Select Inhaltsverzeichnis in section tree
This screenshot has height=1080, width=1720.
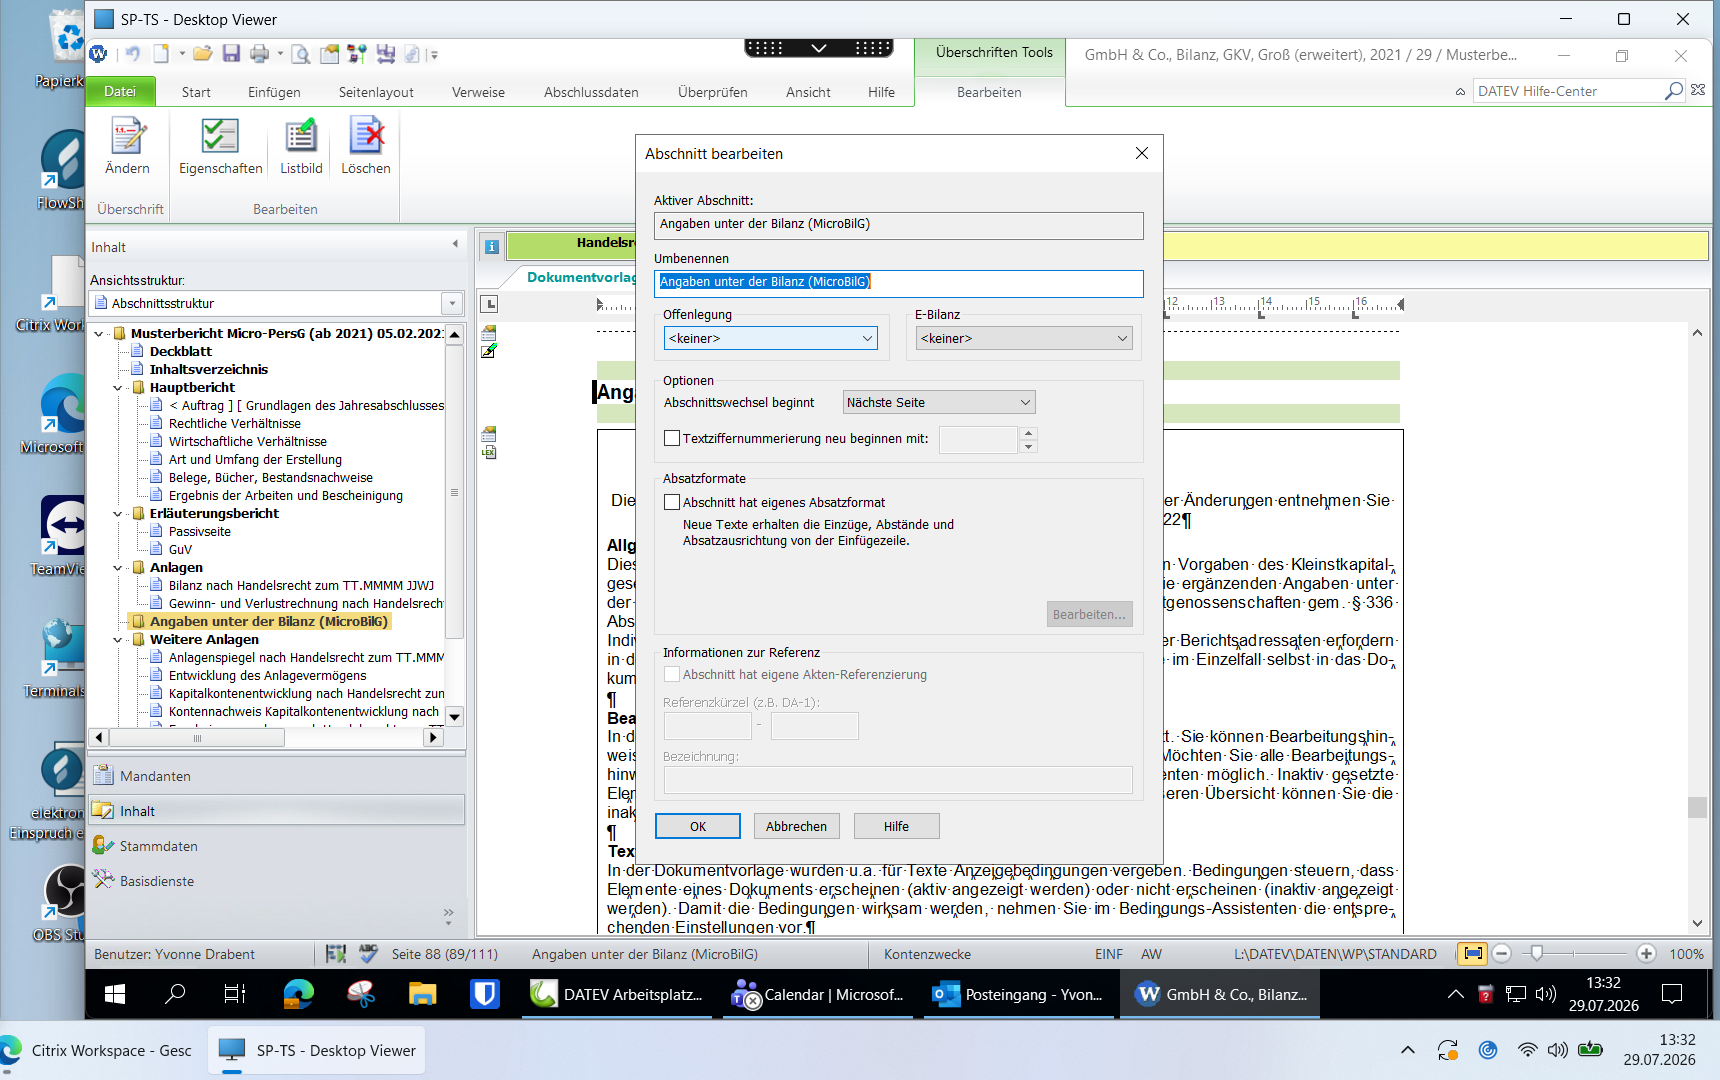point(208,369)
